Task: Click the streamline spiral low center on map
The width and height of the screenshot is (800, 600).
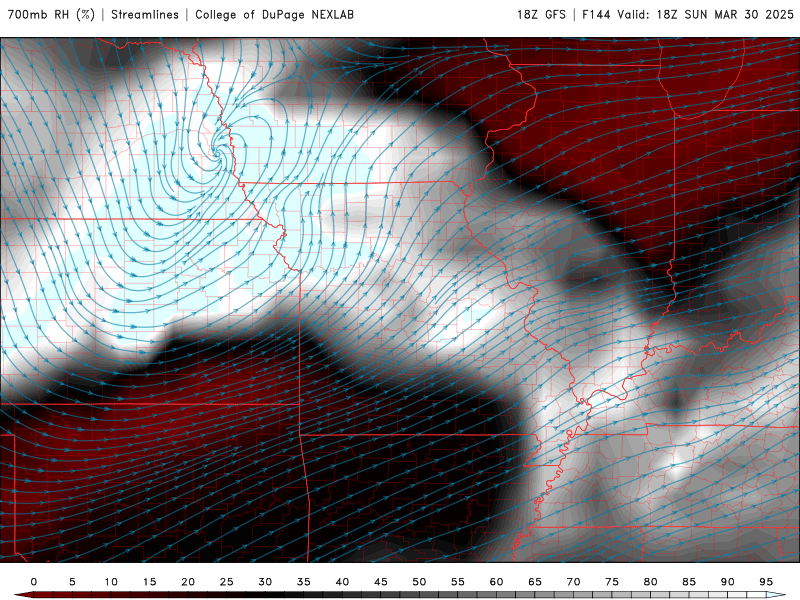Action: (216, 152)
